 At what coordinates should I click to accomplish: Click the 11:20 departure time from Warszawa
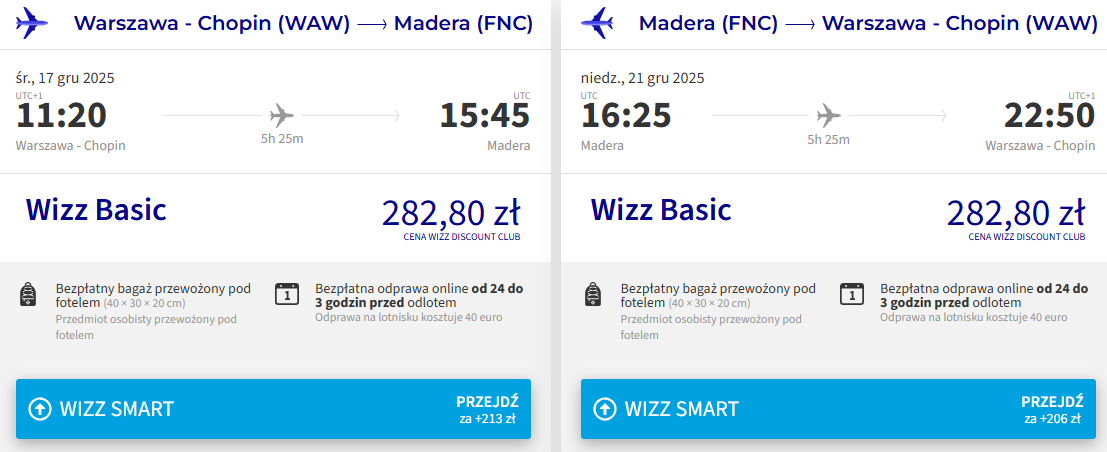[61, 116]
